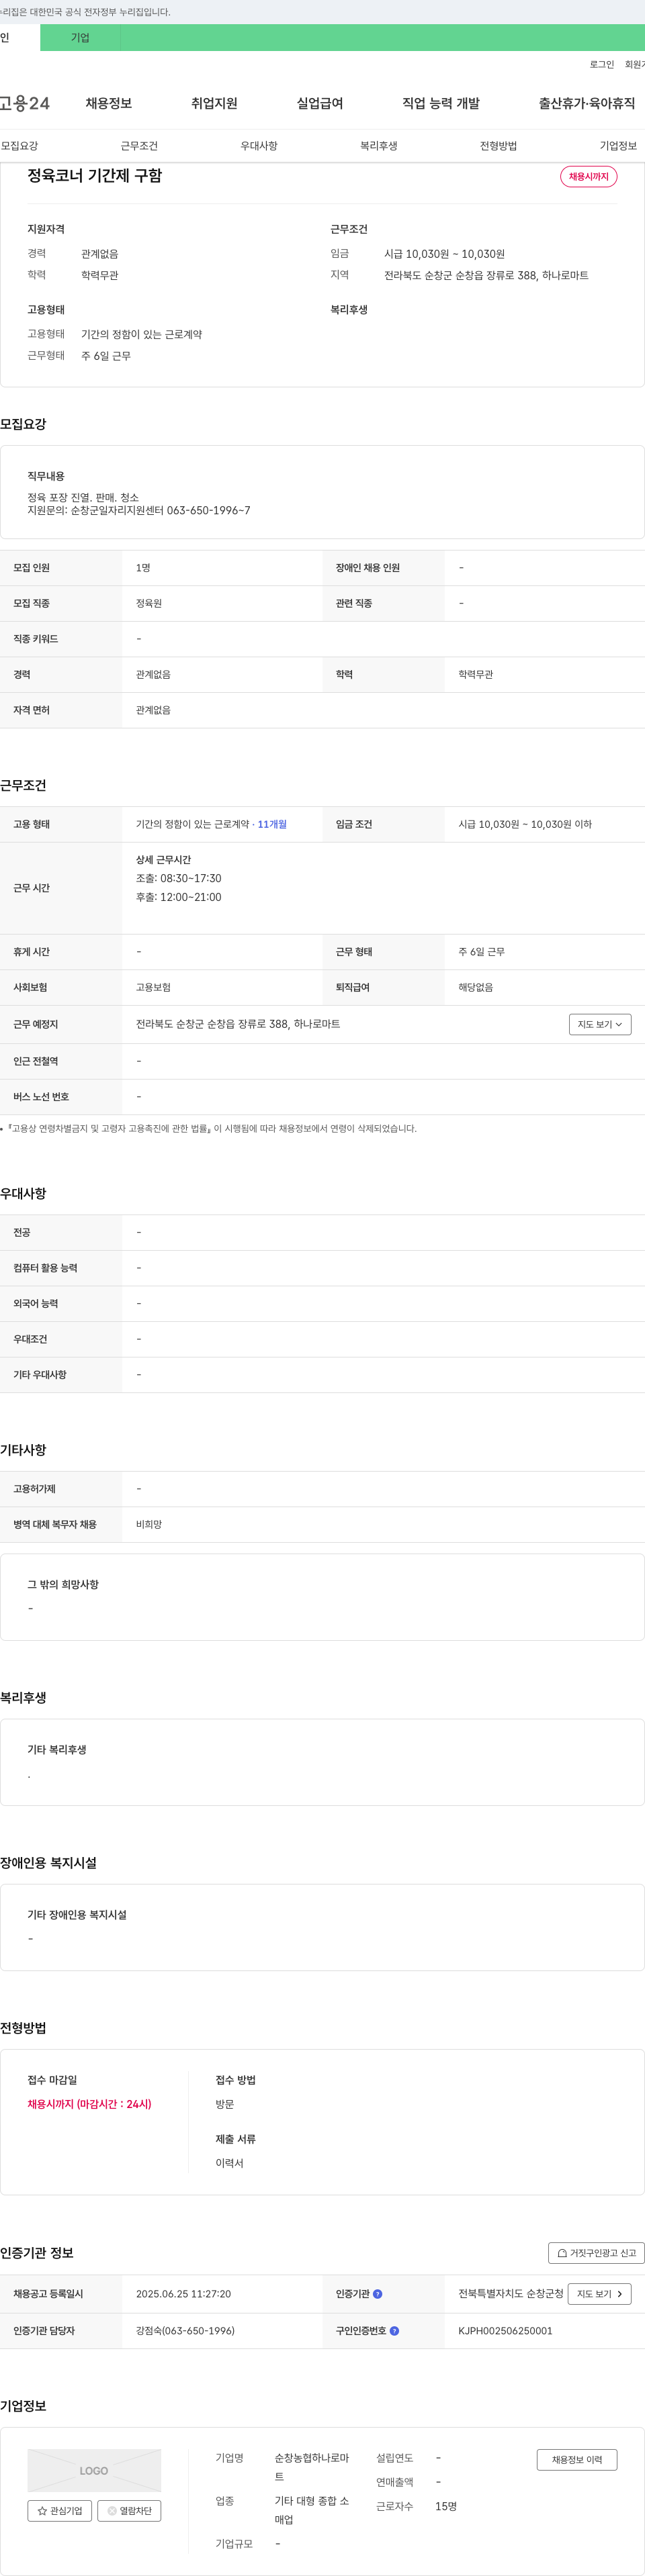Click the 인증기관 help icon
645x2576 pixels.
point(378,2294)
